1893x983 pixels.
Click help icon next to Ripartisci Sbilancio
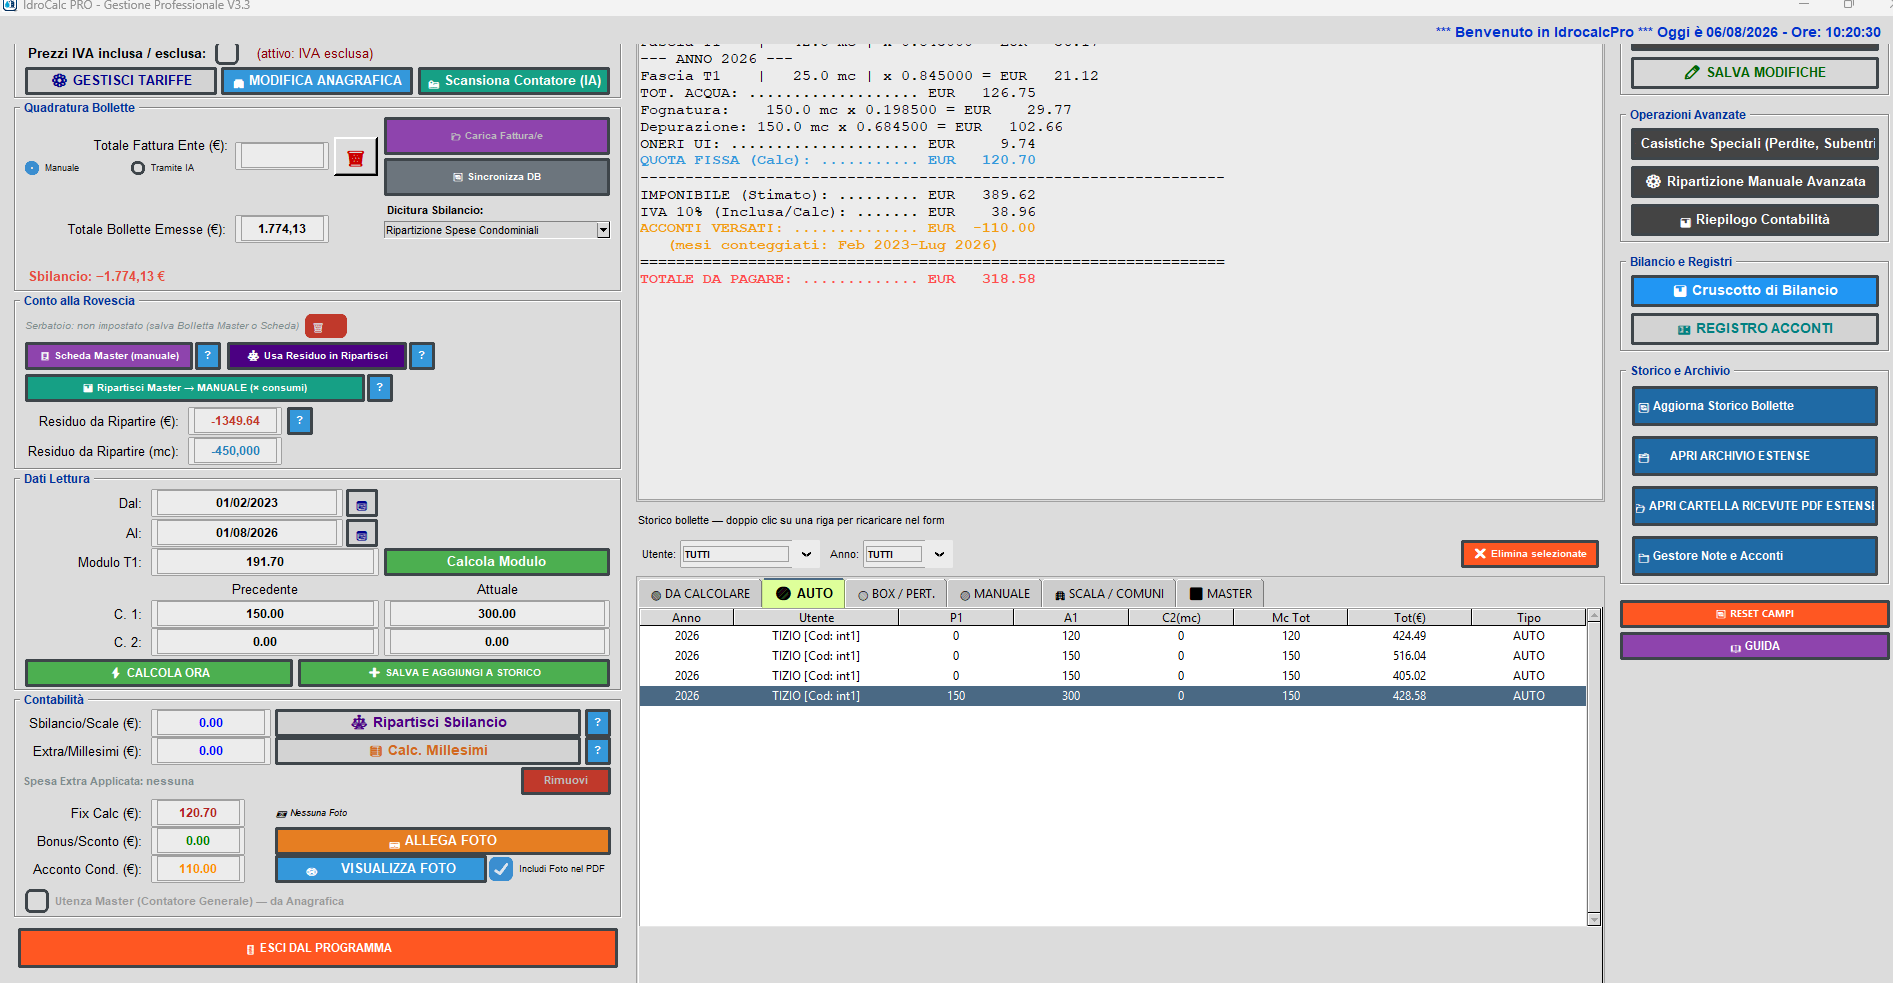(597, 722)
